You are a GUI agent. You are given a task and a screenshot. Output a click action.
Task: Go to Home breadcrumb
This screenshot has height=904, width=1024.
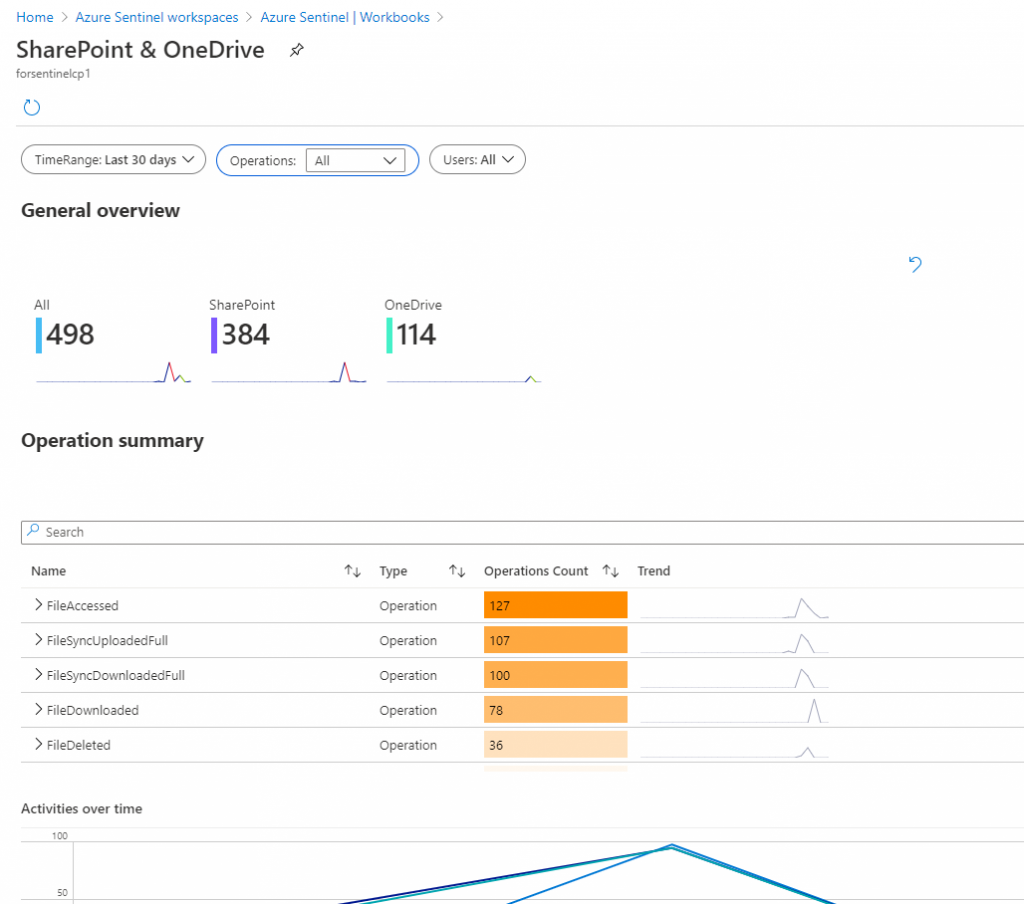coord(35,17)
